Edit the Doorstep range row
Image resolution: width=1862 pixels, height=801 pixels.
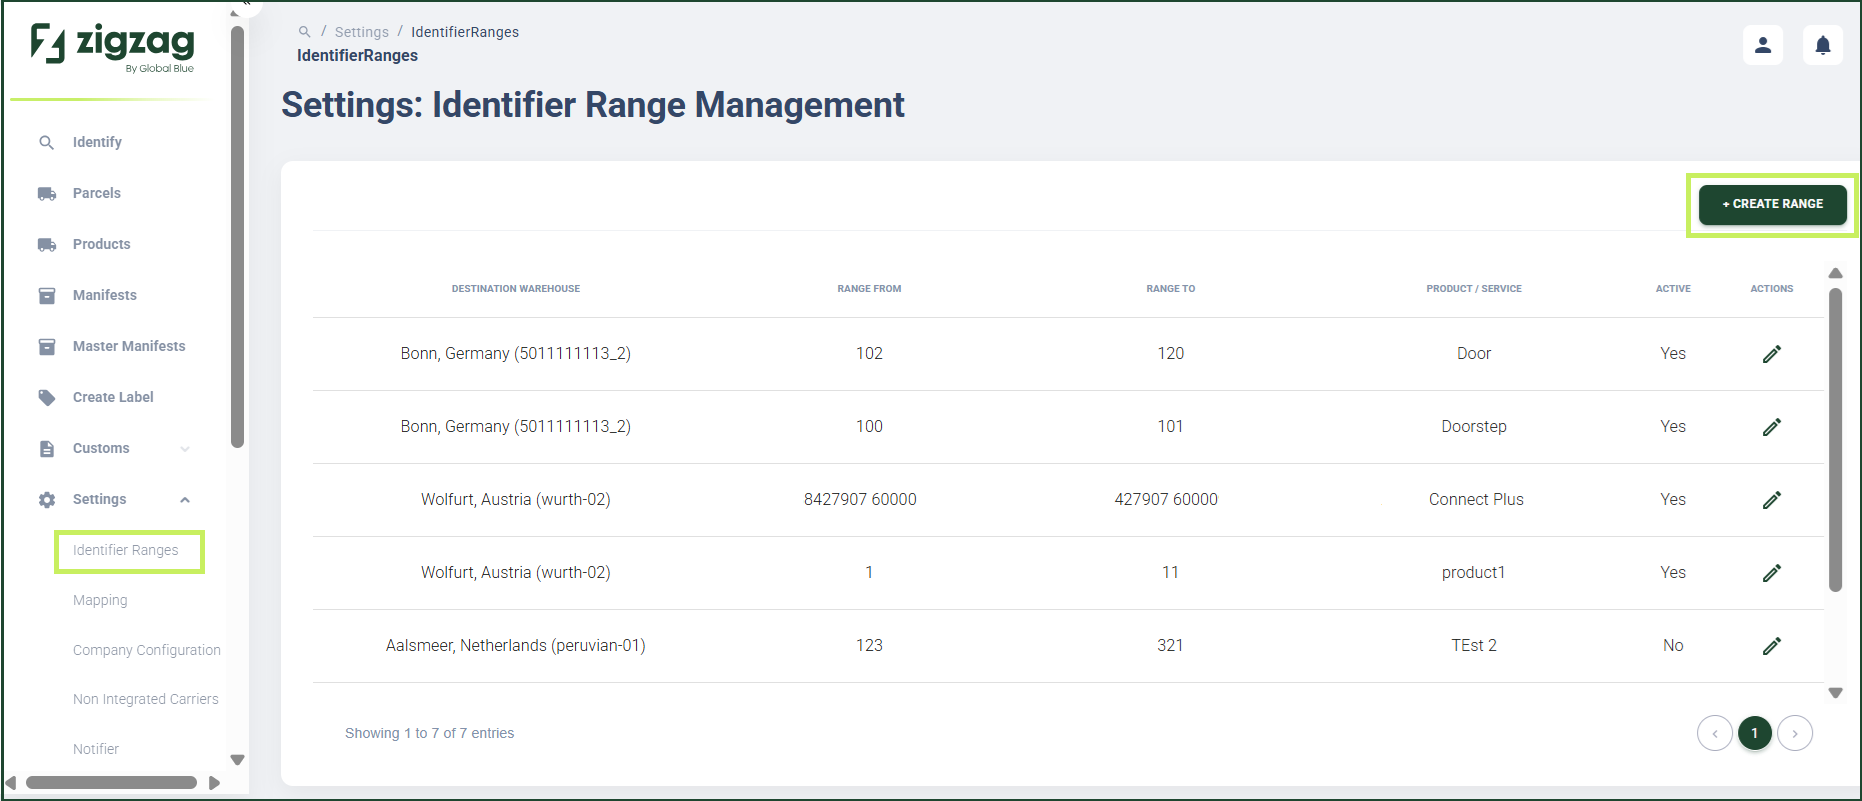click(1771, 427)
